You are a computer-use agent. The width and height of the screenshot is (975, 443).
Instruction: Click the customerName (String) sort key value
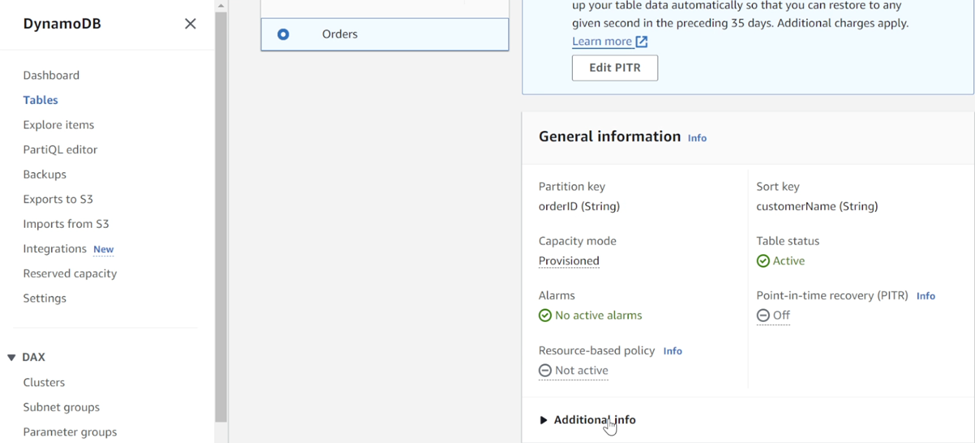817,207
